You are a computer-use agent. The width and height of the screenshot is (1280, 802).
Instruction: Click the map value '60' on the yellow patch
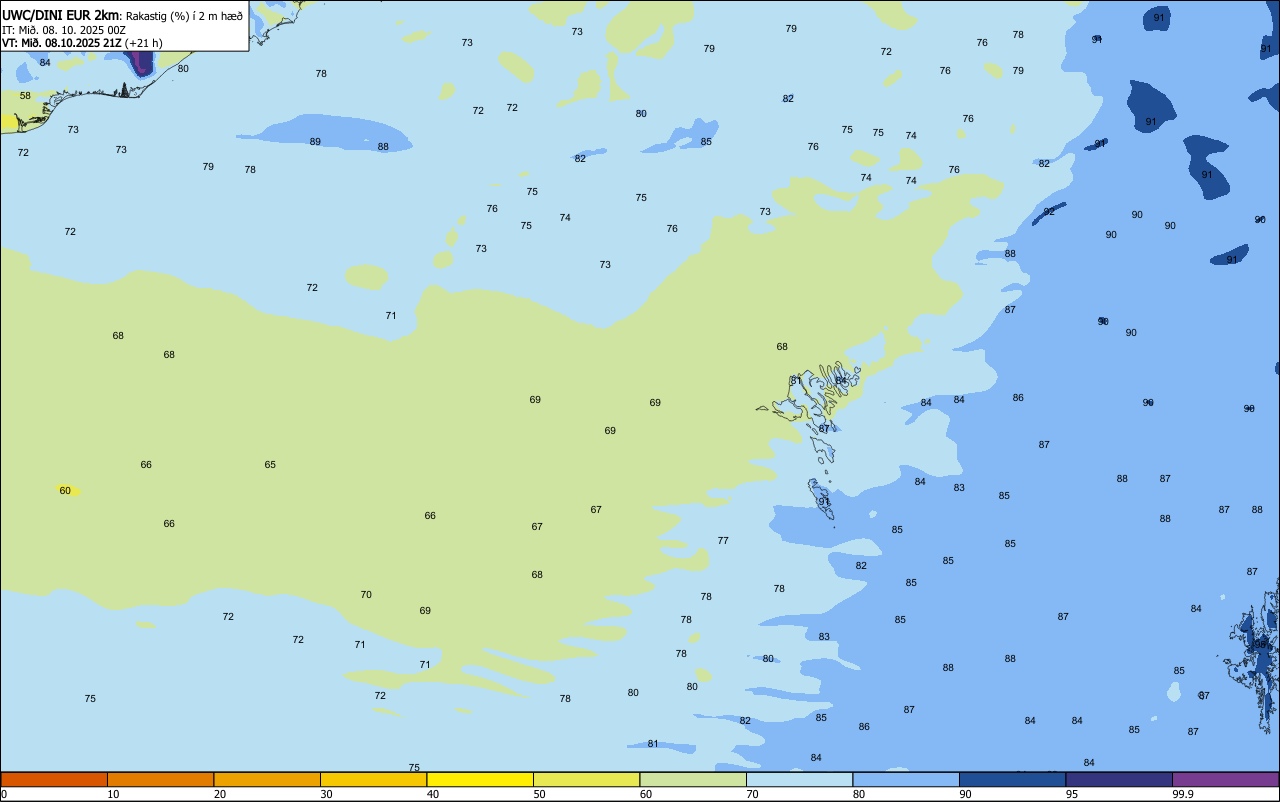[65, 491]
